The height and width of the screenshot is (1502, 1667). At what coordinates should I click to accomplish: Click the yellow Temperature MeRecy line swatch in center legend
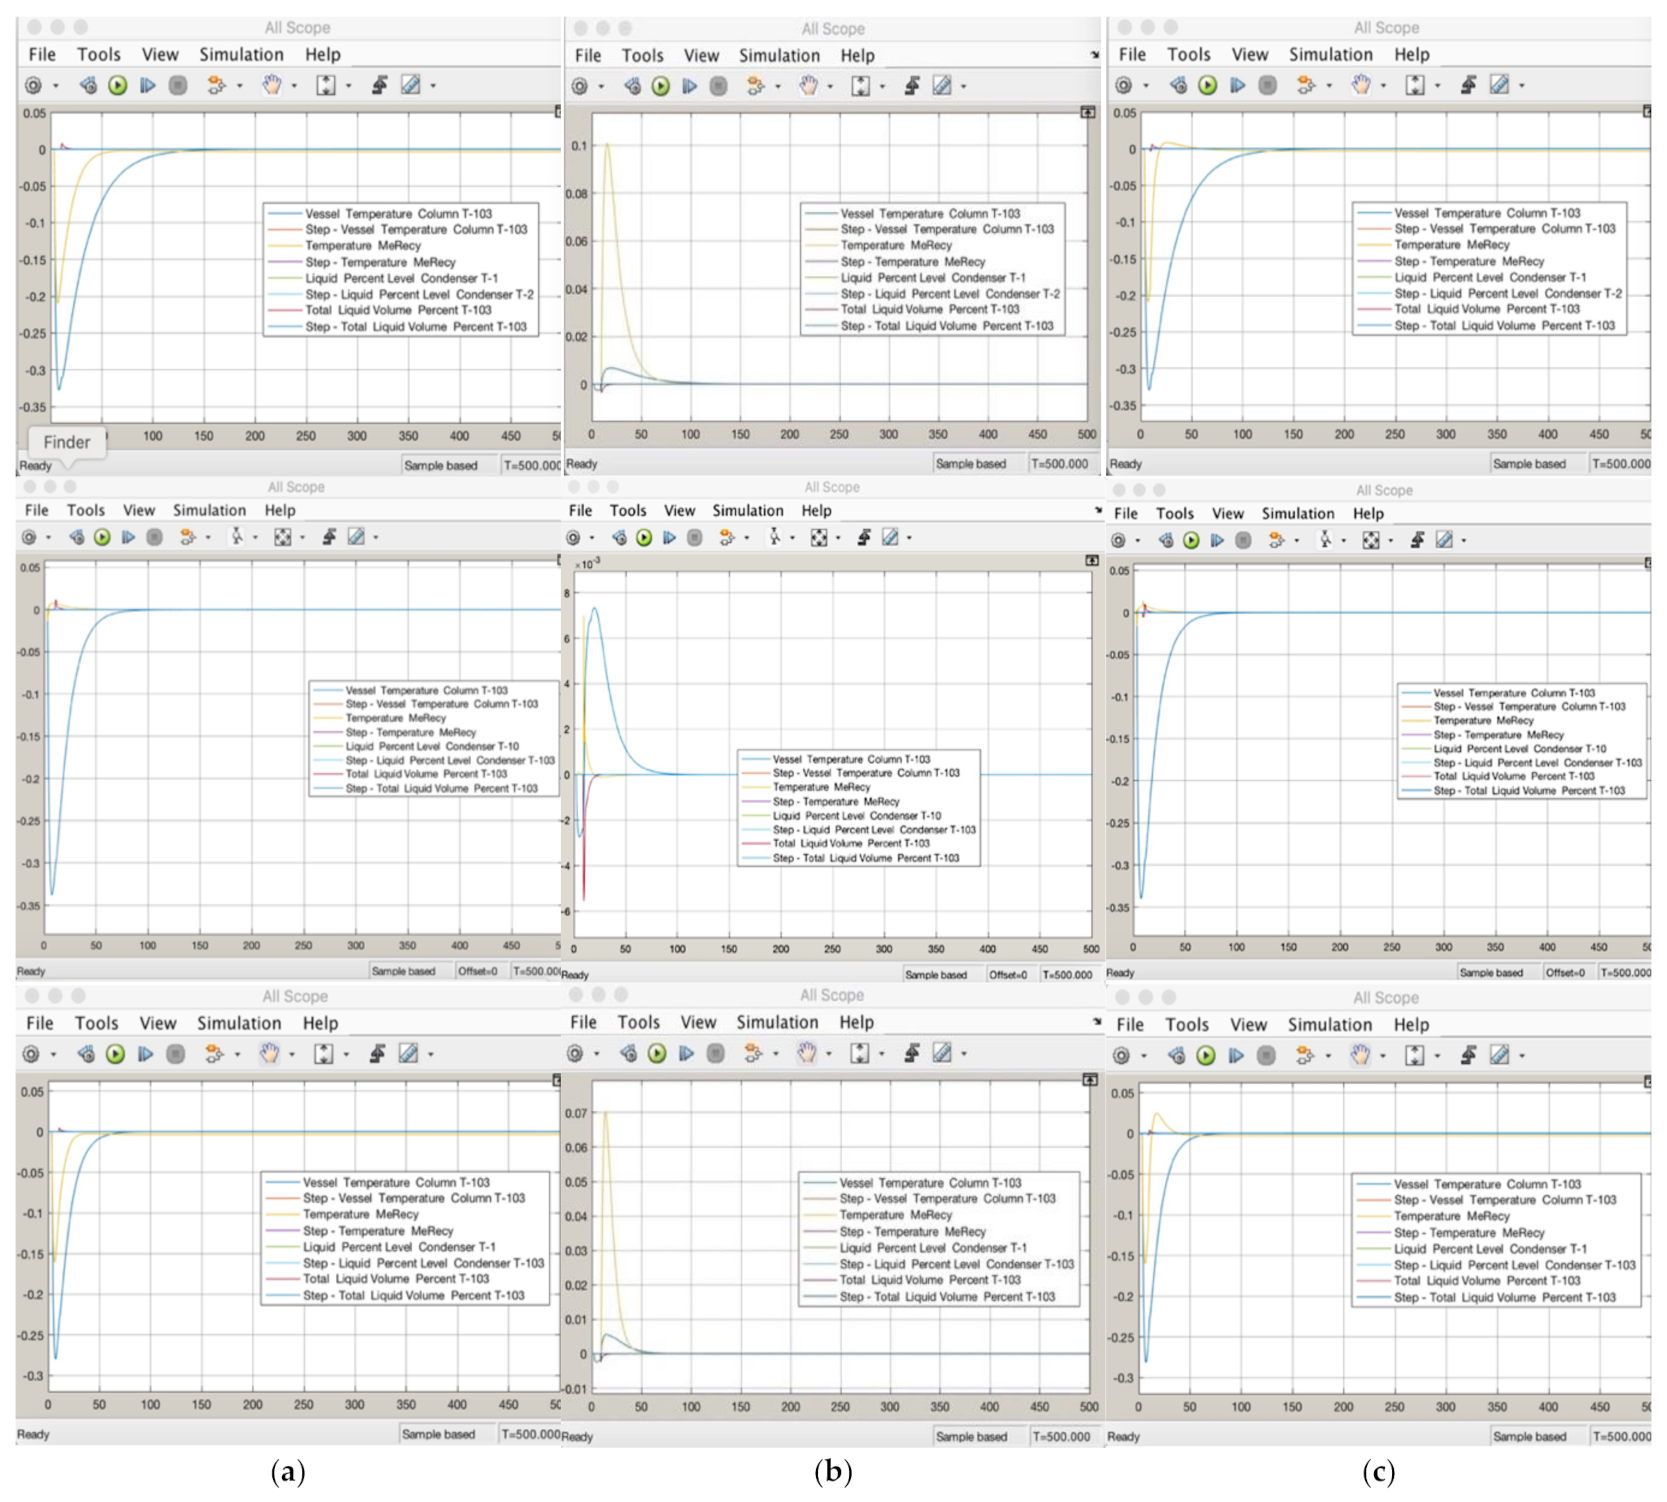click(756, 788)
